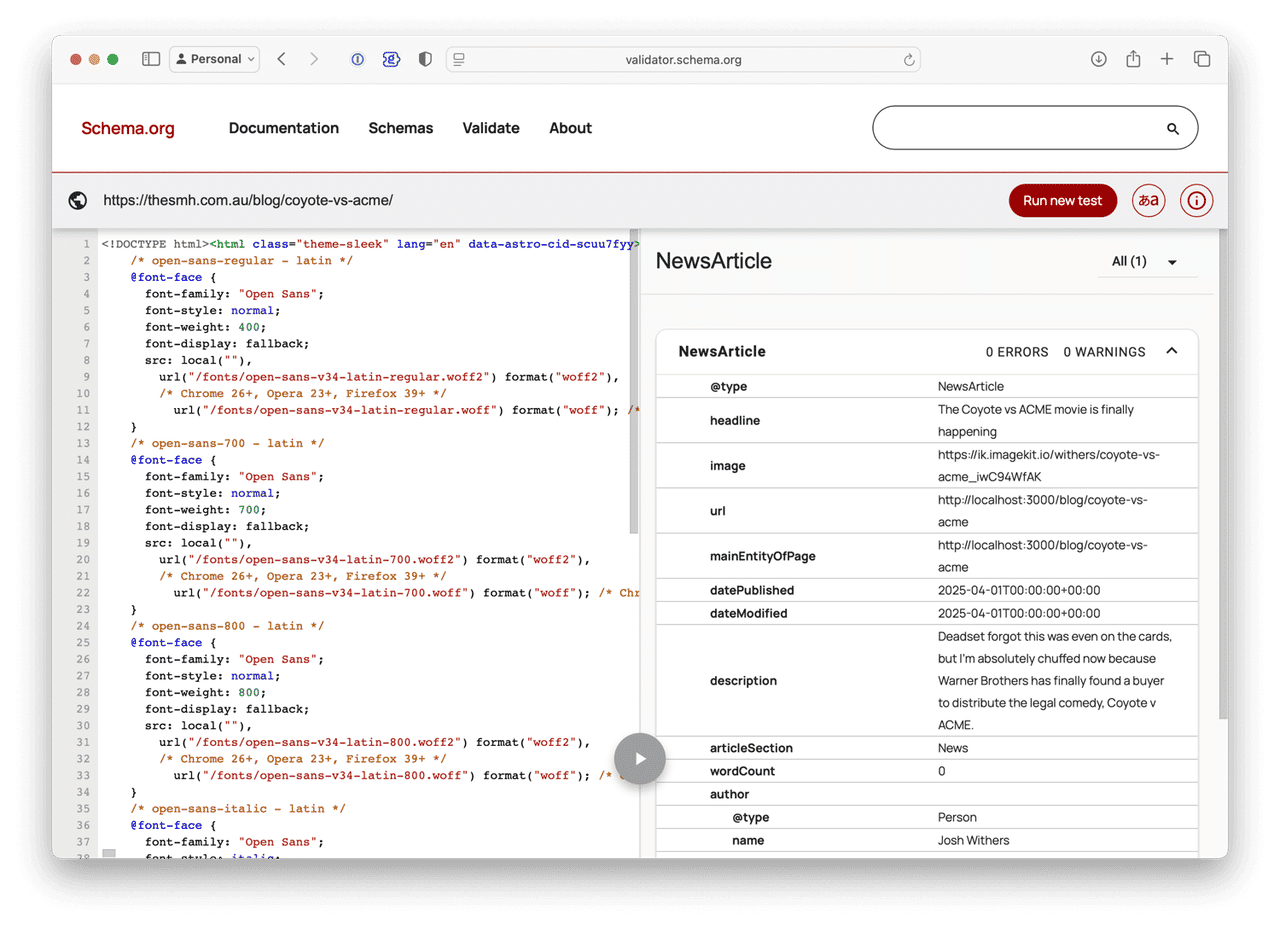The image size is (1280, 927).
Task: Click the Josh Withers name value
Action: pos(973,840)
